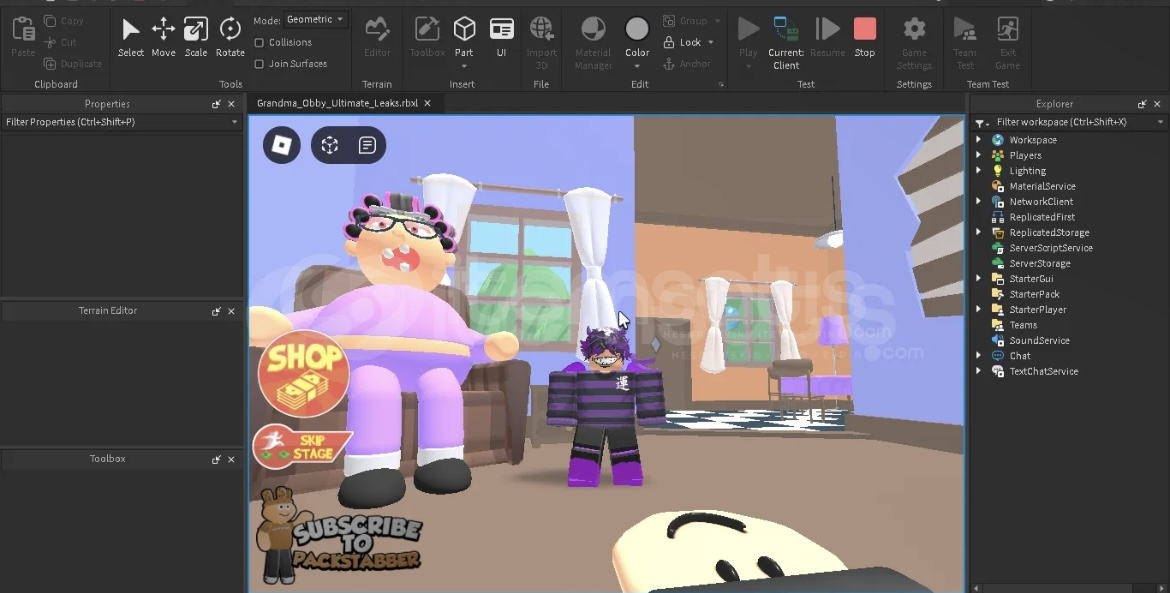The image size is (1170, 593).
Task: Select the Select tool
Action: [131, 37]
